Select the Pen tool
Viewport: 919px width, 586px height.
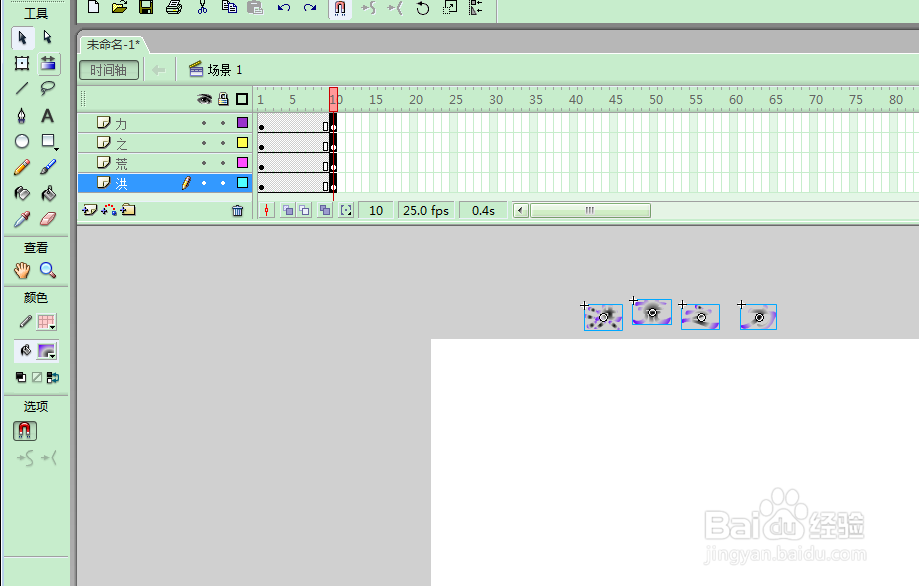pyautogui.click(x=22, y=115)
